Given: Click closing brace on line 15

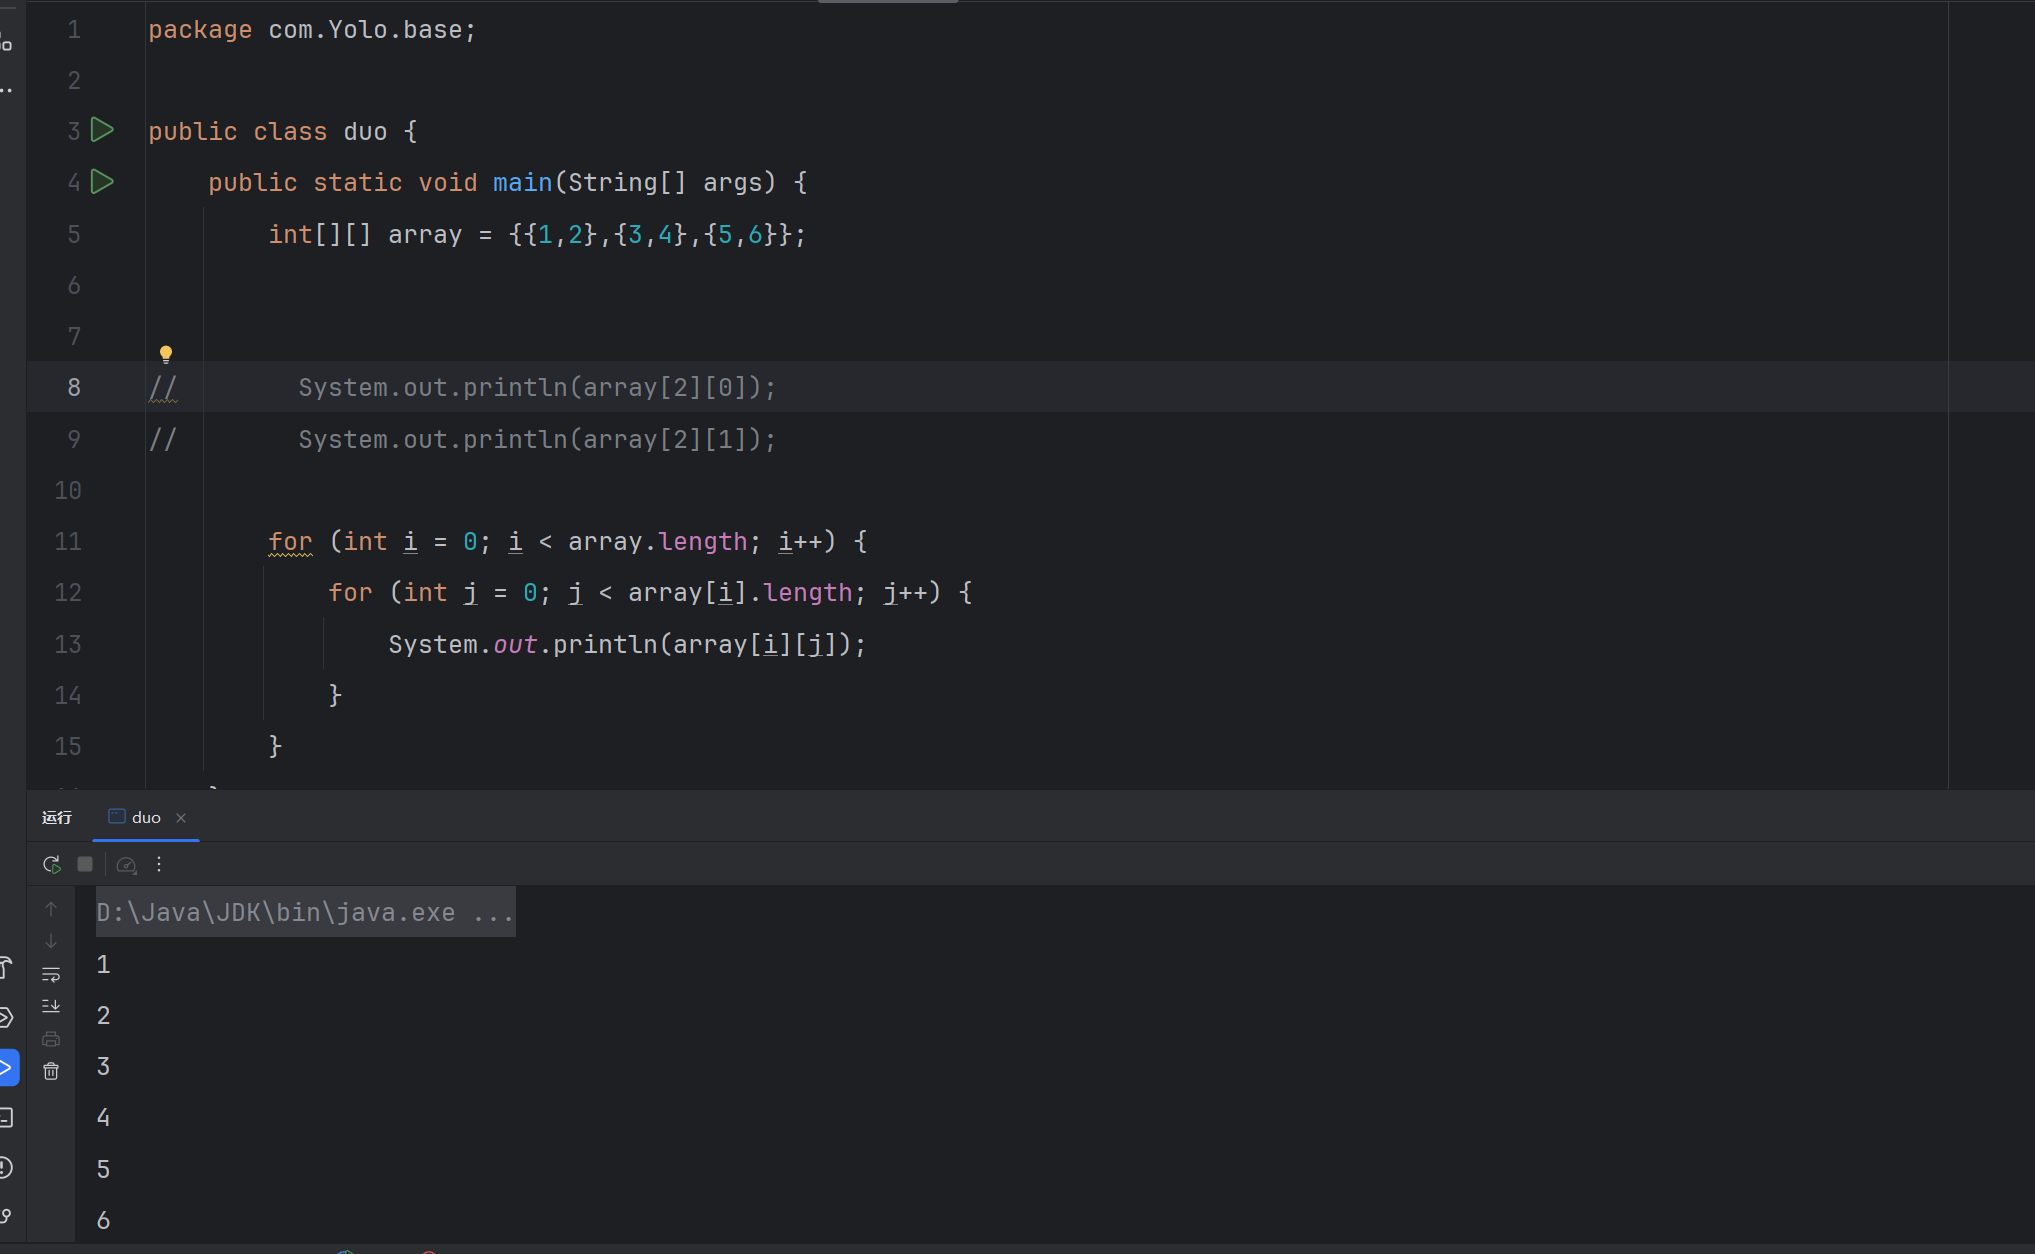Looking at the screenshot, I should (275, 746).
